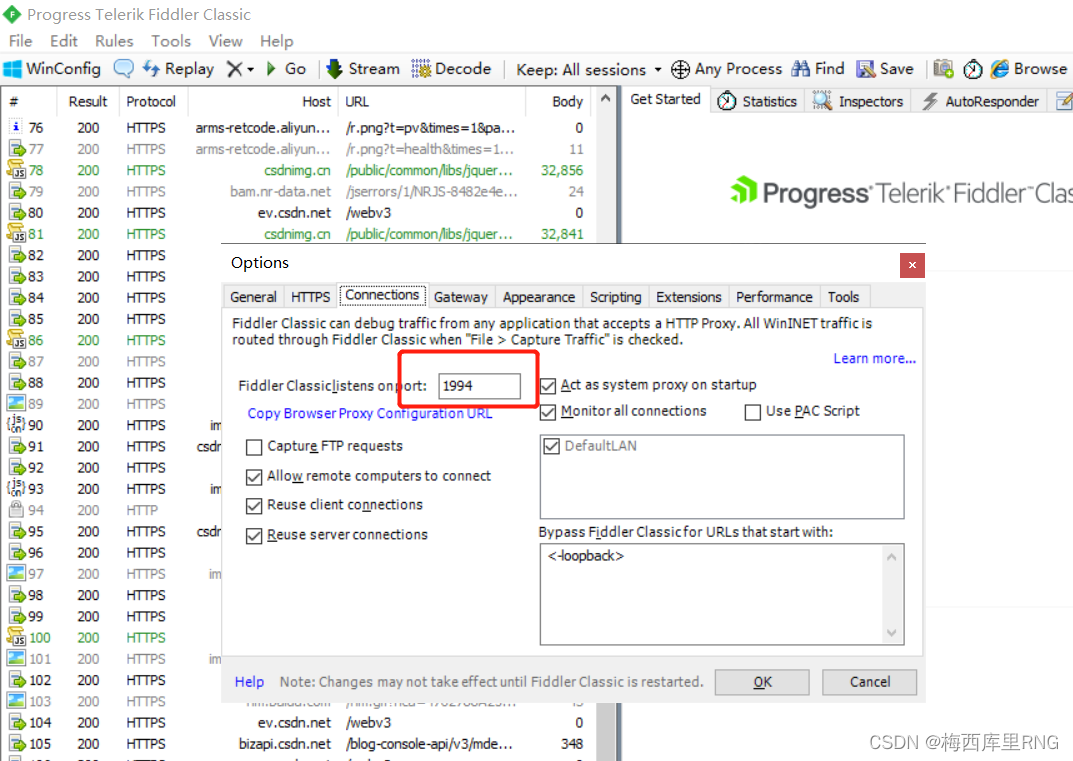1073x761 pixels.
Task: Click the Protocol column header
Action: point(152,102)
